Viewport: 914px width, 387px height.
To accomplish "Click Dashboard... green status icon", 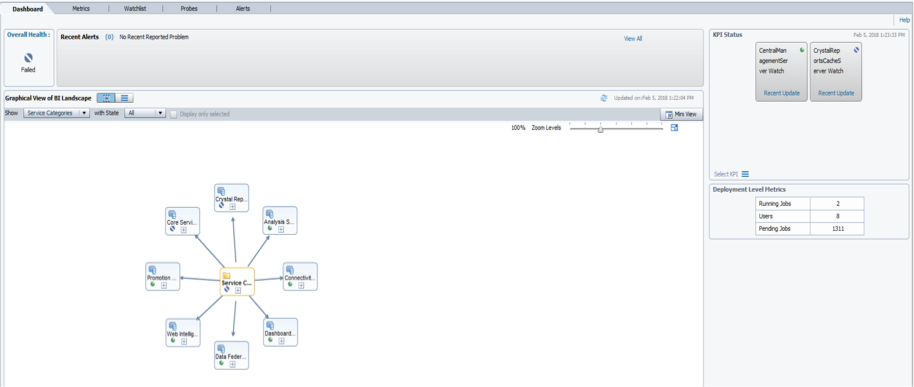I will 270,340.
